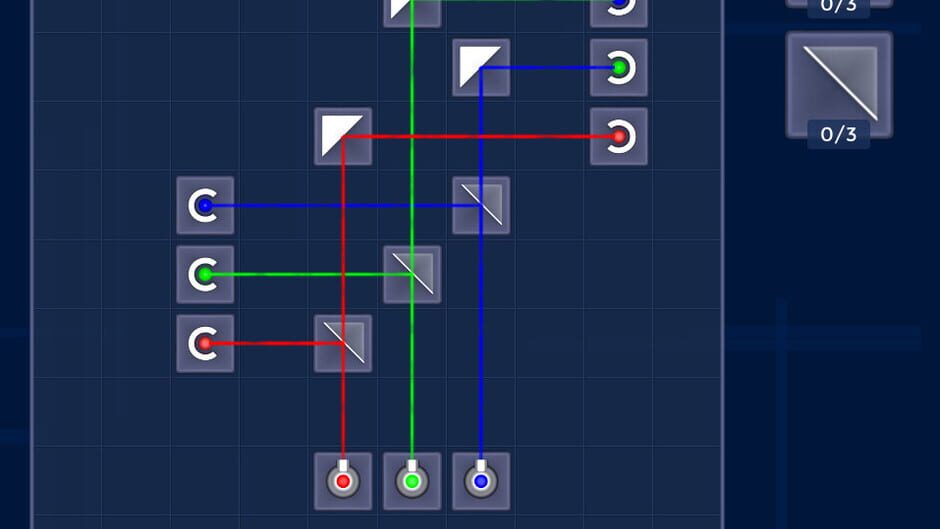Click the partially visible top inventory slot
The image size is (940, 529).
(839, 5)
